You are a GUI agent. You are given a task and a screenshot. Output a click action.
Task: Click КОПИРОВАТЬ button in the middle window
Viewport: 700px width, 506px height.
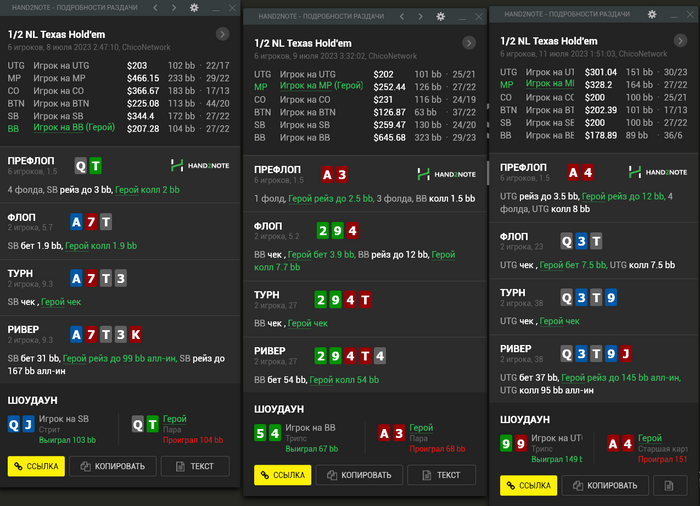pyautogui.click(x=359, y=475)
